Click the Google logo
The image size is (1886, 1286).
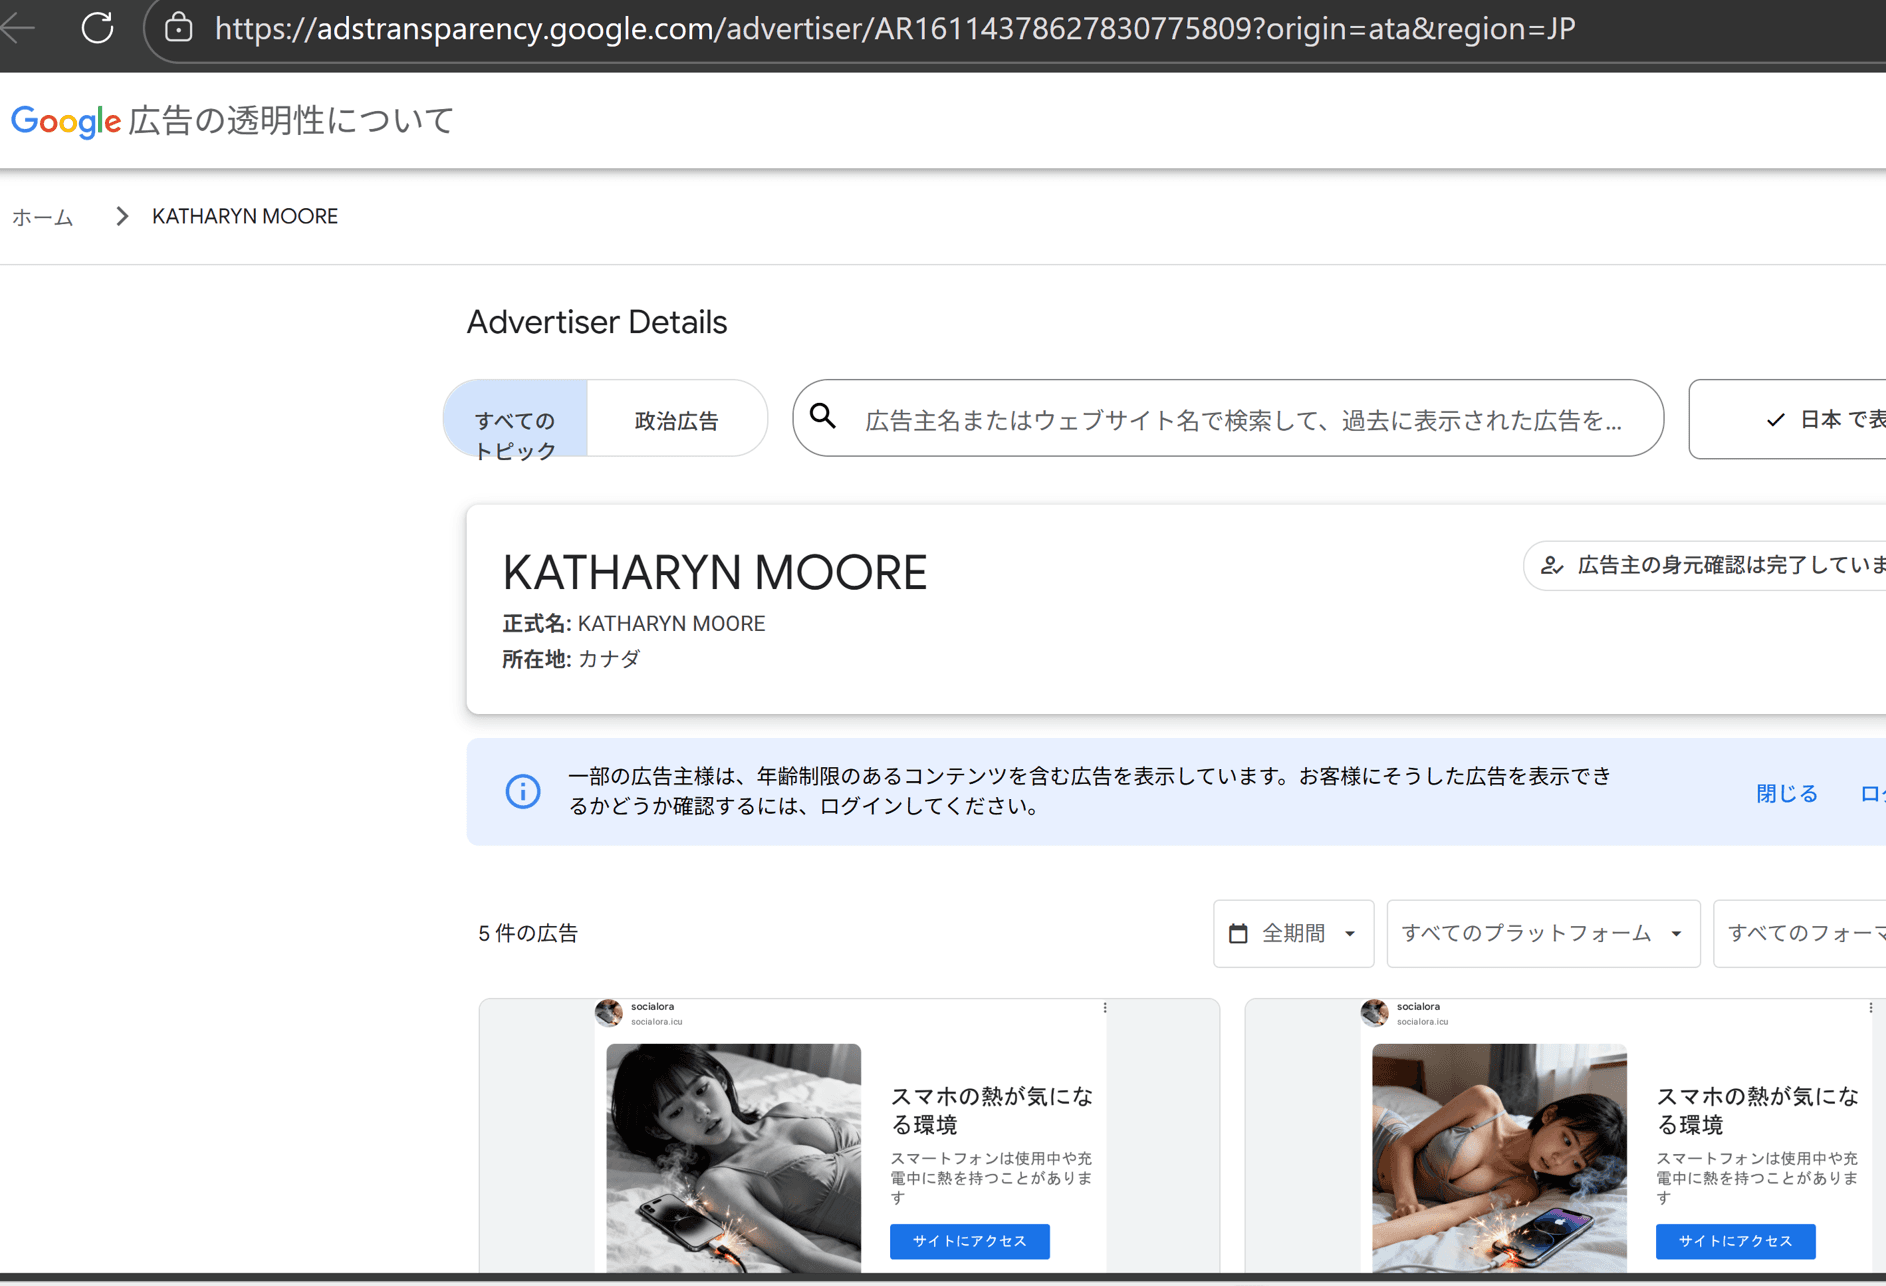click(66, 121)
